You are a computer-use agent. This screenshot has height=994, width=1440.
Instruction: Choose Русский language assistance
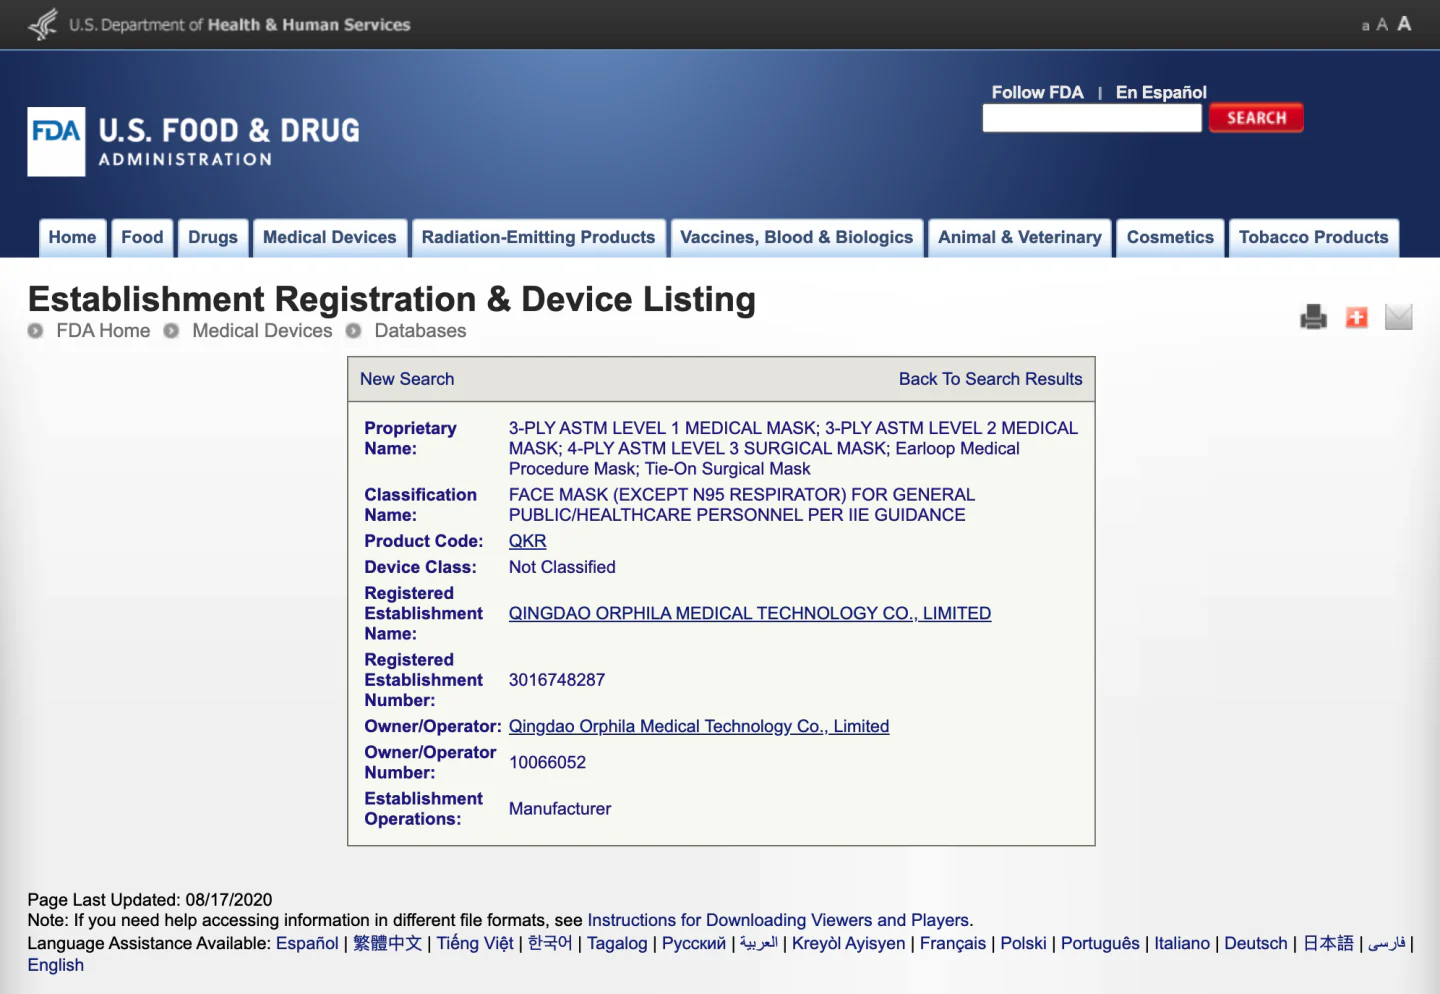click(x=694, y=943)
